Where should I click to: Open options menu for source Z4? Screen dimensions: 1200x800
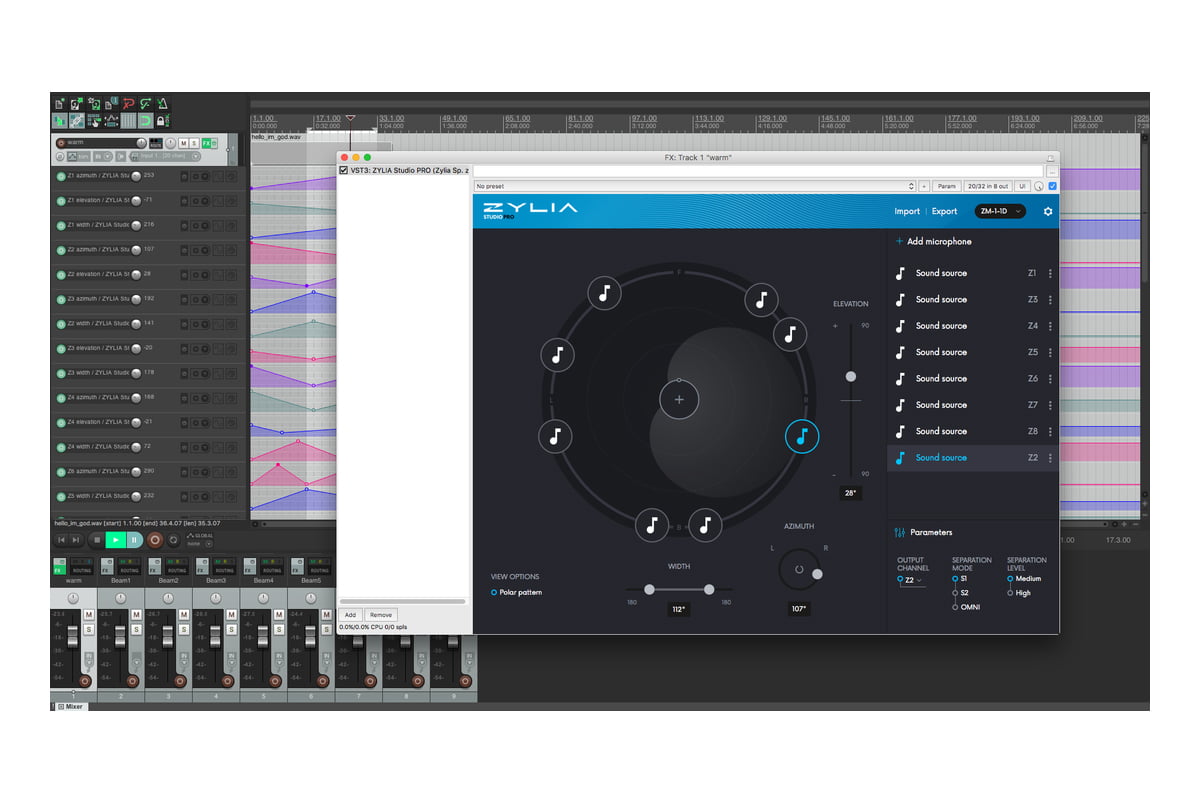(x=1050, y=326)
